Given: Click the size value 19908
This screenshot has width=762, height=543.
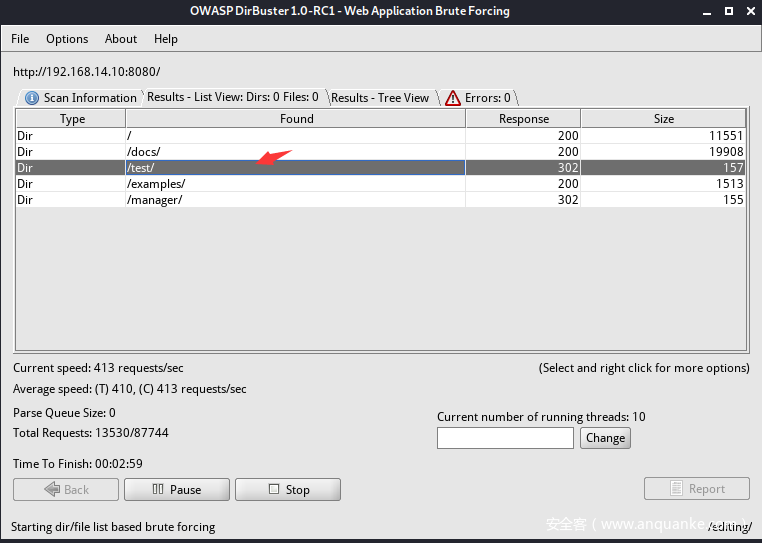Looking at the screenshot, I should tap(726, 152).
